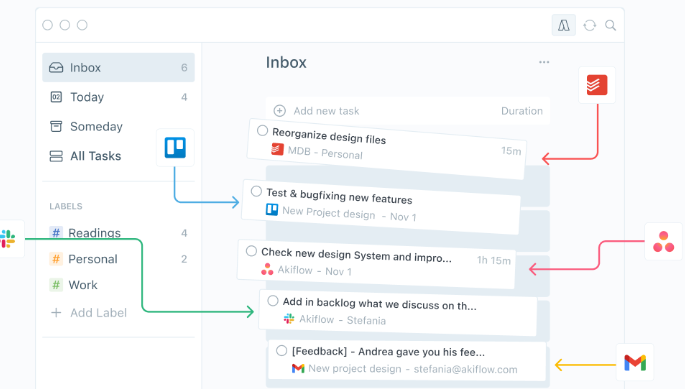The width and height of the screenshot is (685, 389).
Task: Open the Inbox three-dot options menu
Action: point(544,62)
